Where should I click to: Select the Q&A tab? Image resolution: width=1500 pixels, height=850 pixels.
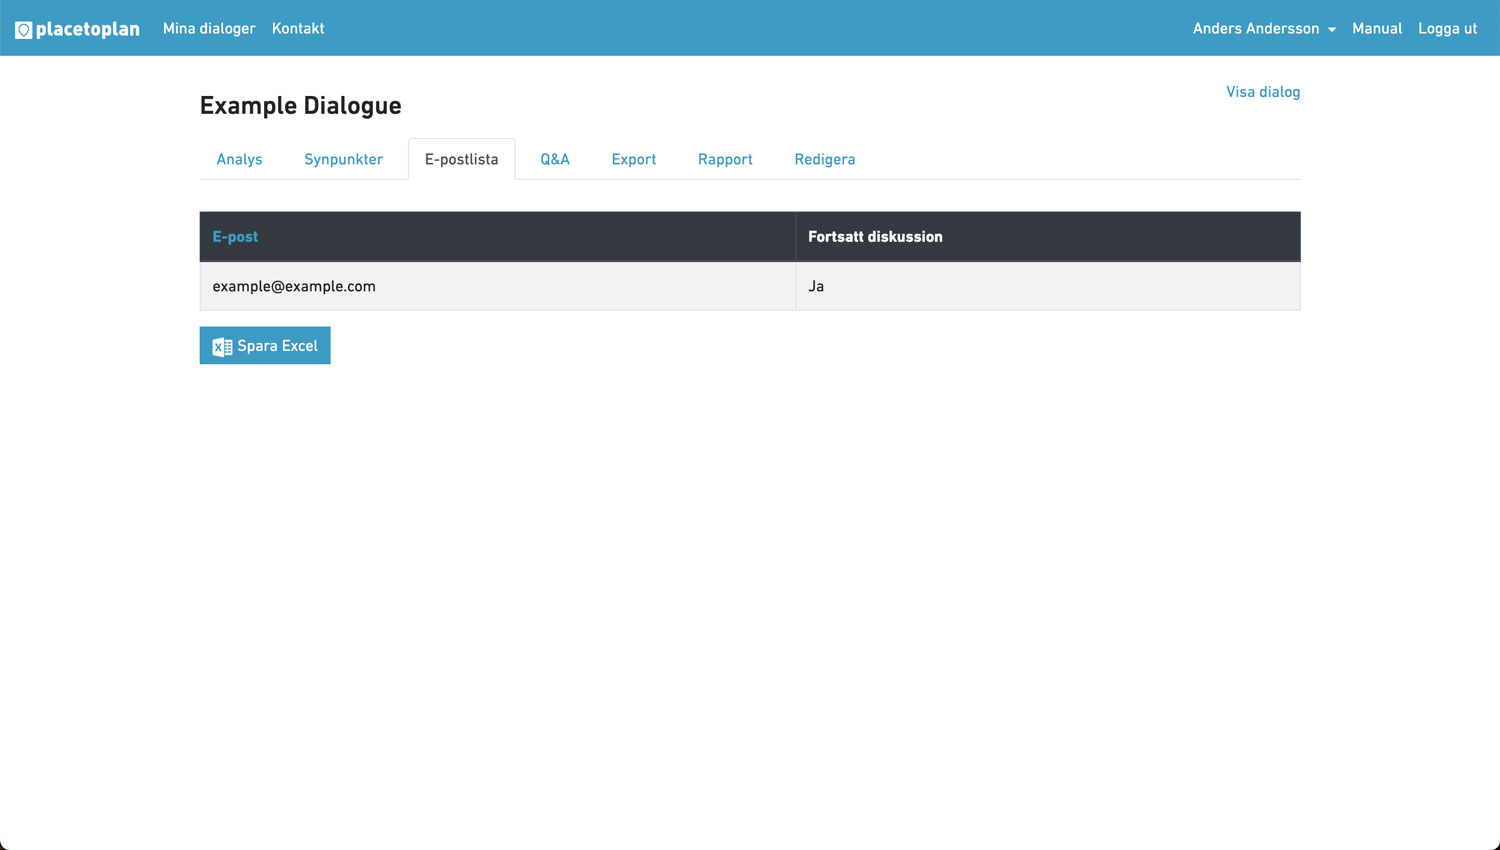pyautogui.click(x=555, y=159)
